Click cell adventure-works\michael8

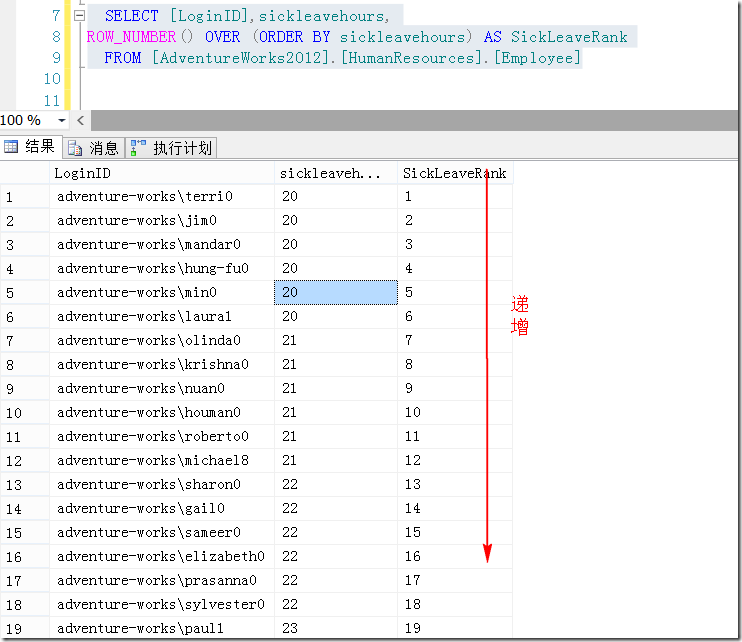point(161,460)
